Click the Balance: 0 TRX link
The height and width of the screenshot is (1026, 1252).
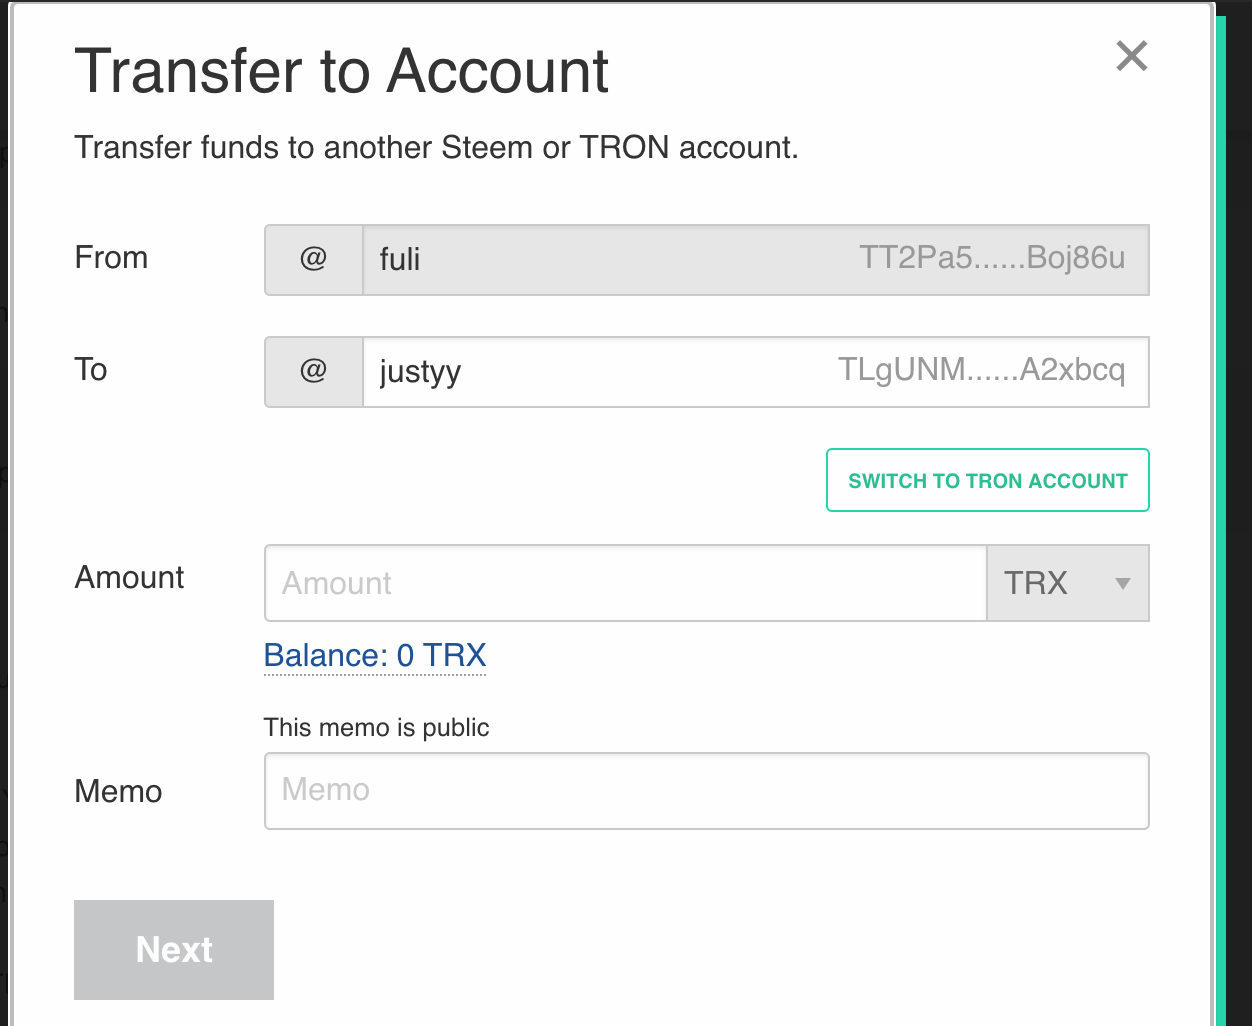(375, 656)
